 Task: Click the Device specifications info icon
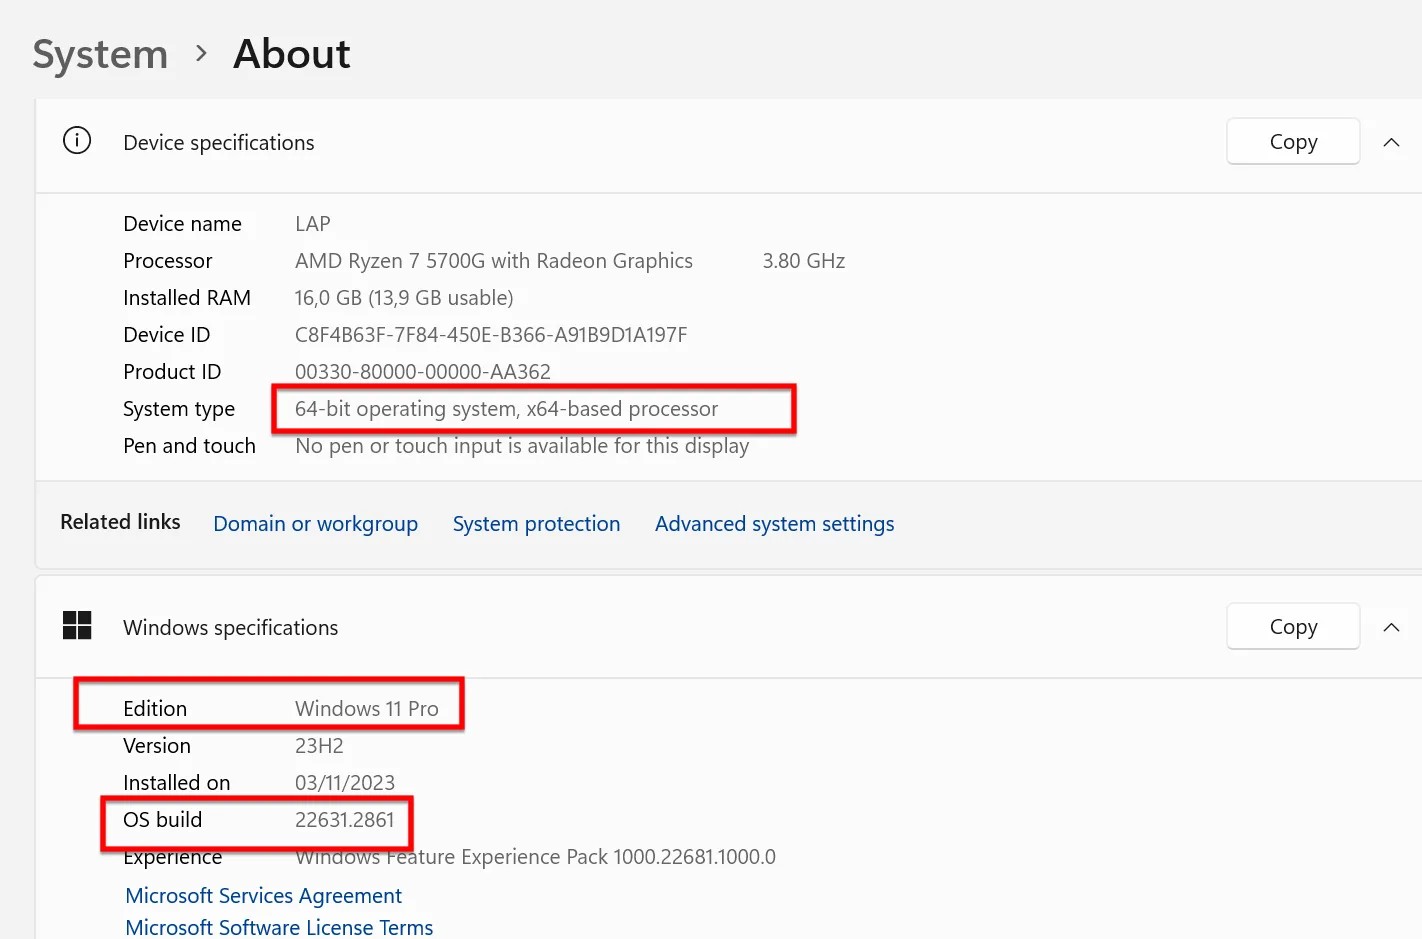pos(77,141)
